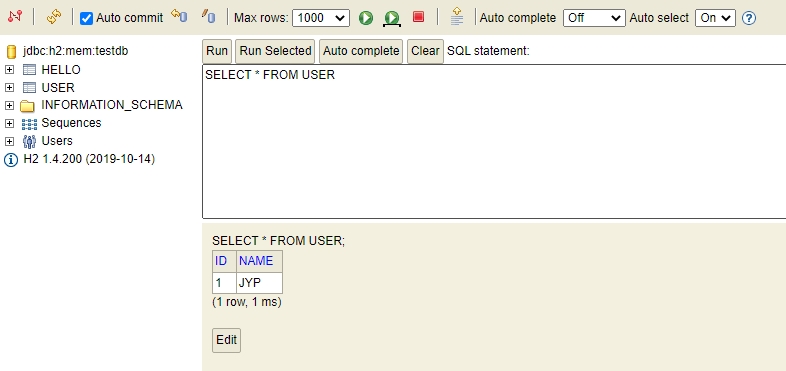Click inside the SQL statement text area
786x371 pixels.
[x=494, y=141]
